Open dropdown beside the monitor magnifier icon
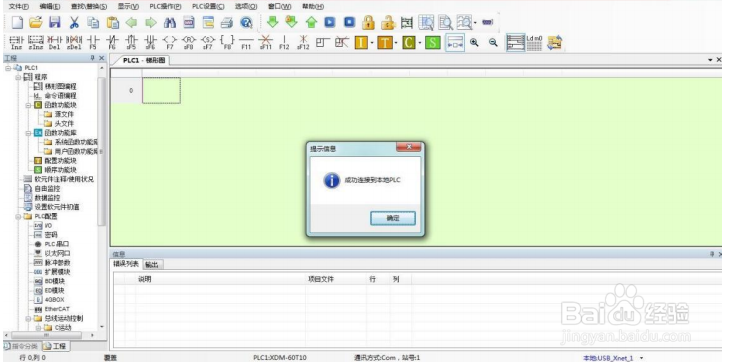The height and width of the screenshot is (362, 732). click(476, 22)
